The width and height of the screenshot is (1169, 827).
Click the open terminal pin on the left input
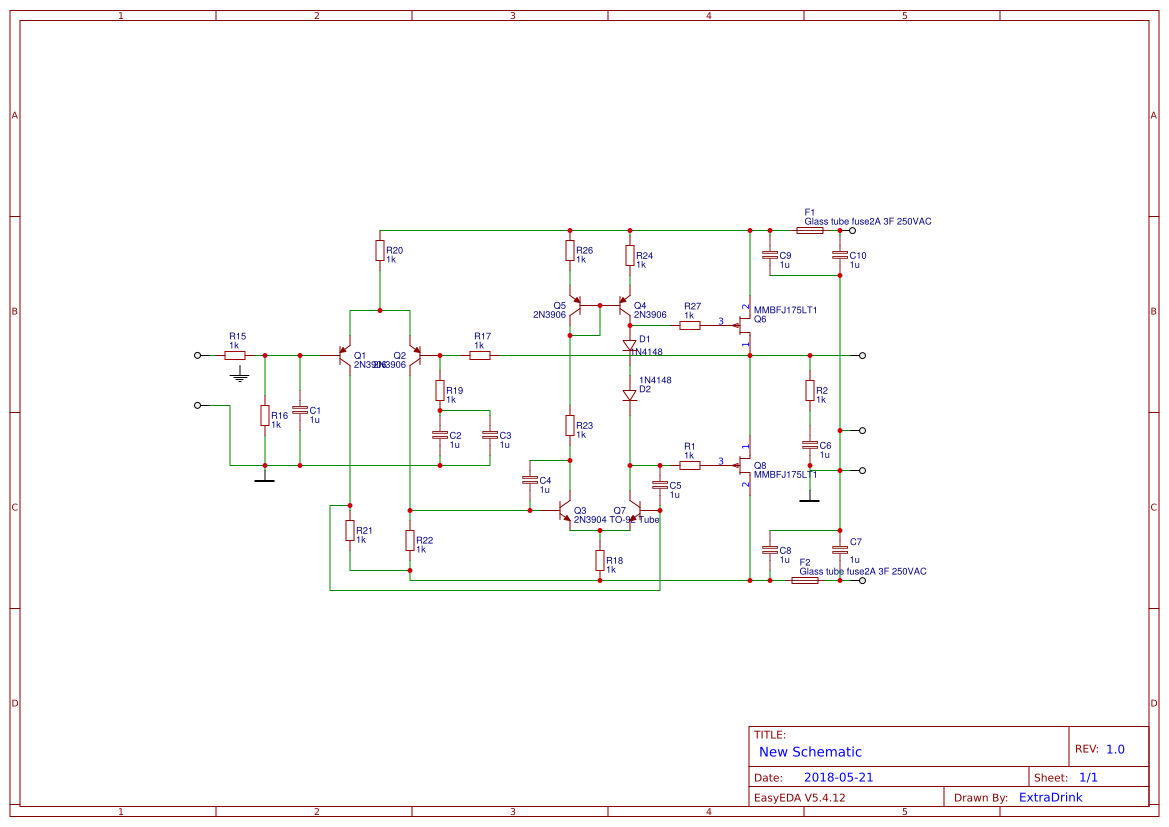pos(196,353)
